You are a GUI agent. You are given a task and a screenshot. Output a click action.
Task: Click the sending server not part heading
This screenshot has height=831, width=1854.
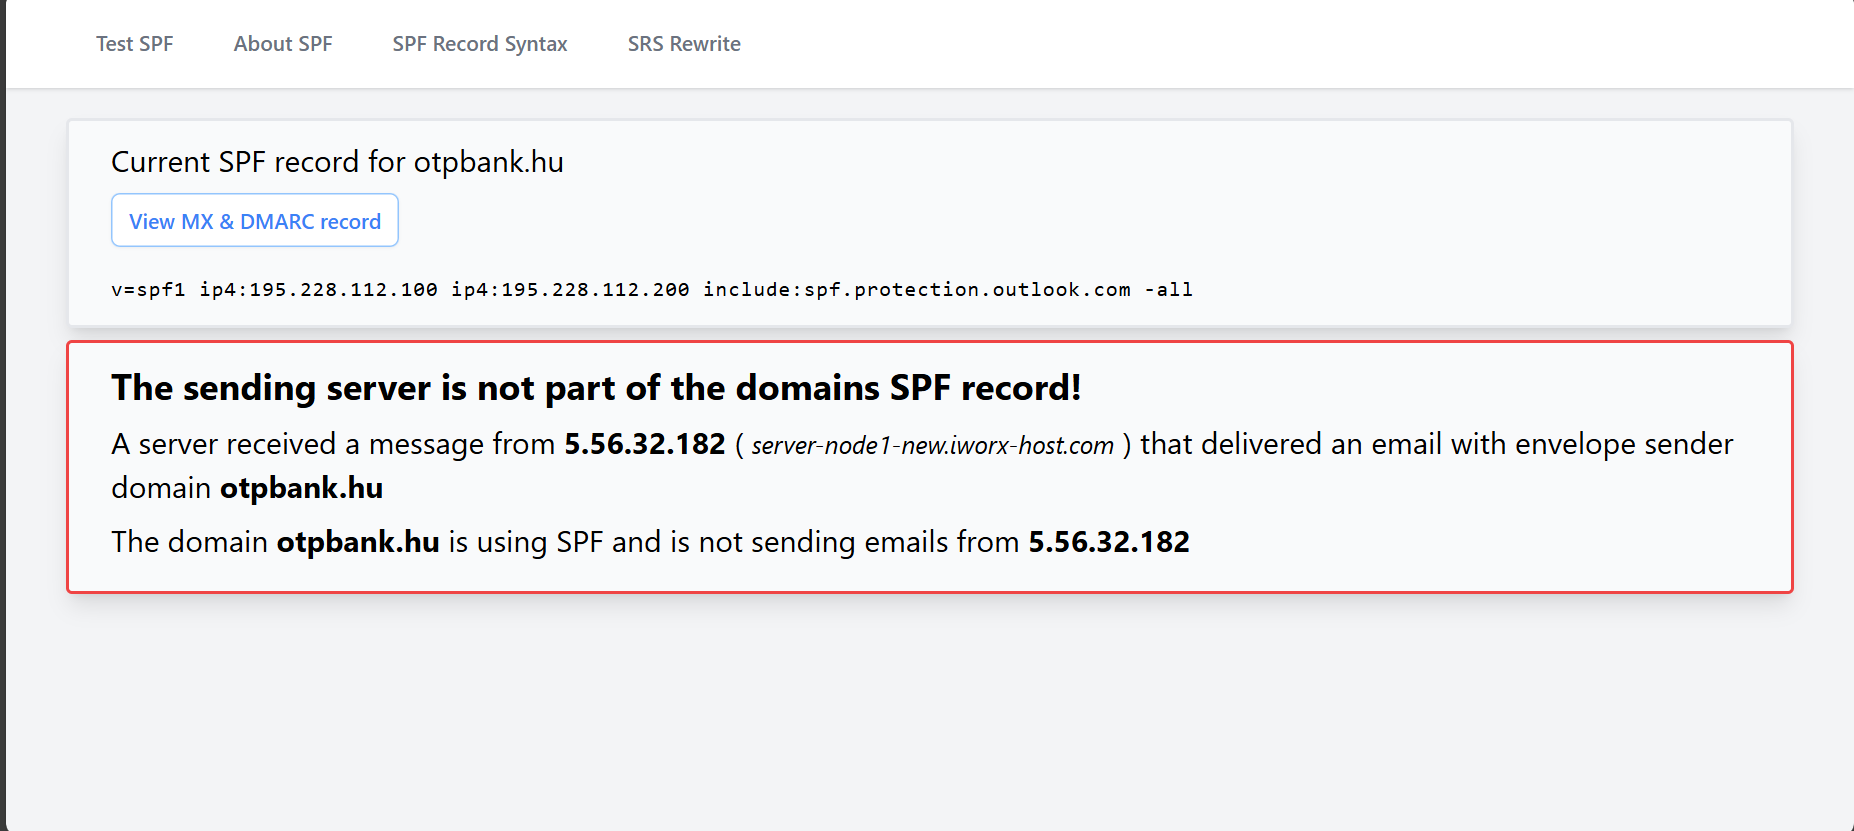596,388
